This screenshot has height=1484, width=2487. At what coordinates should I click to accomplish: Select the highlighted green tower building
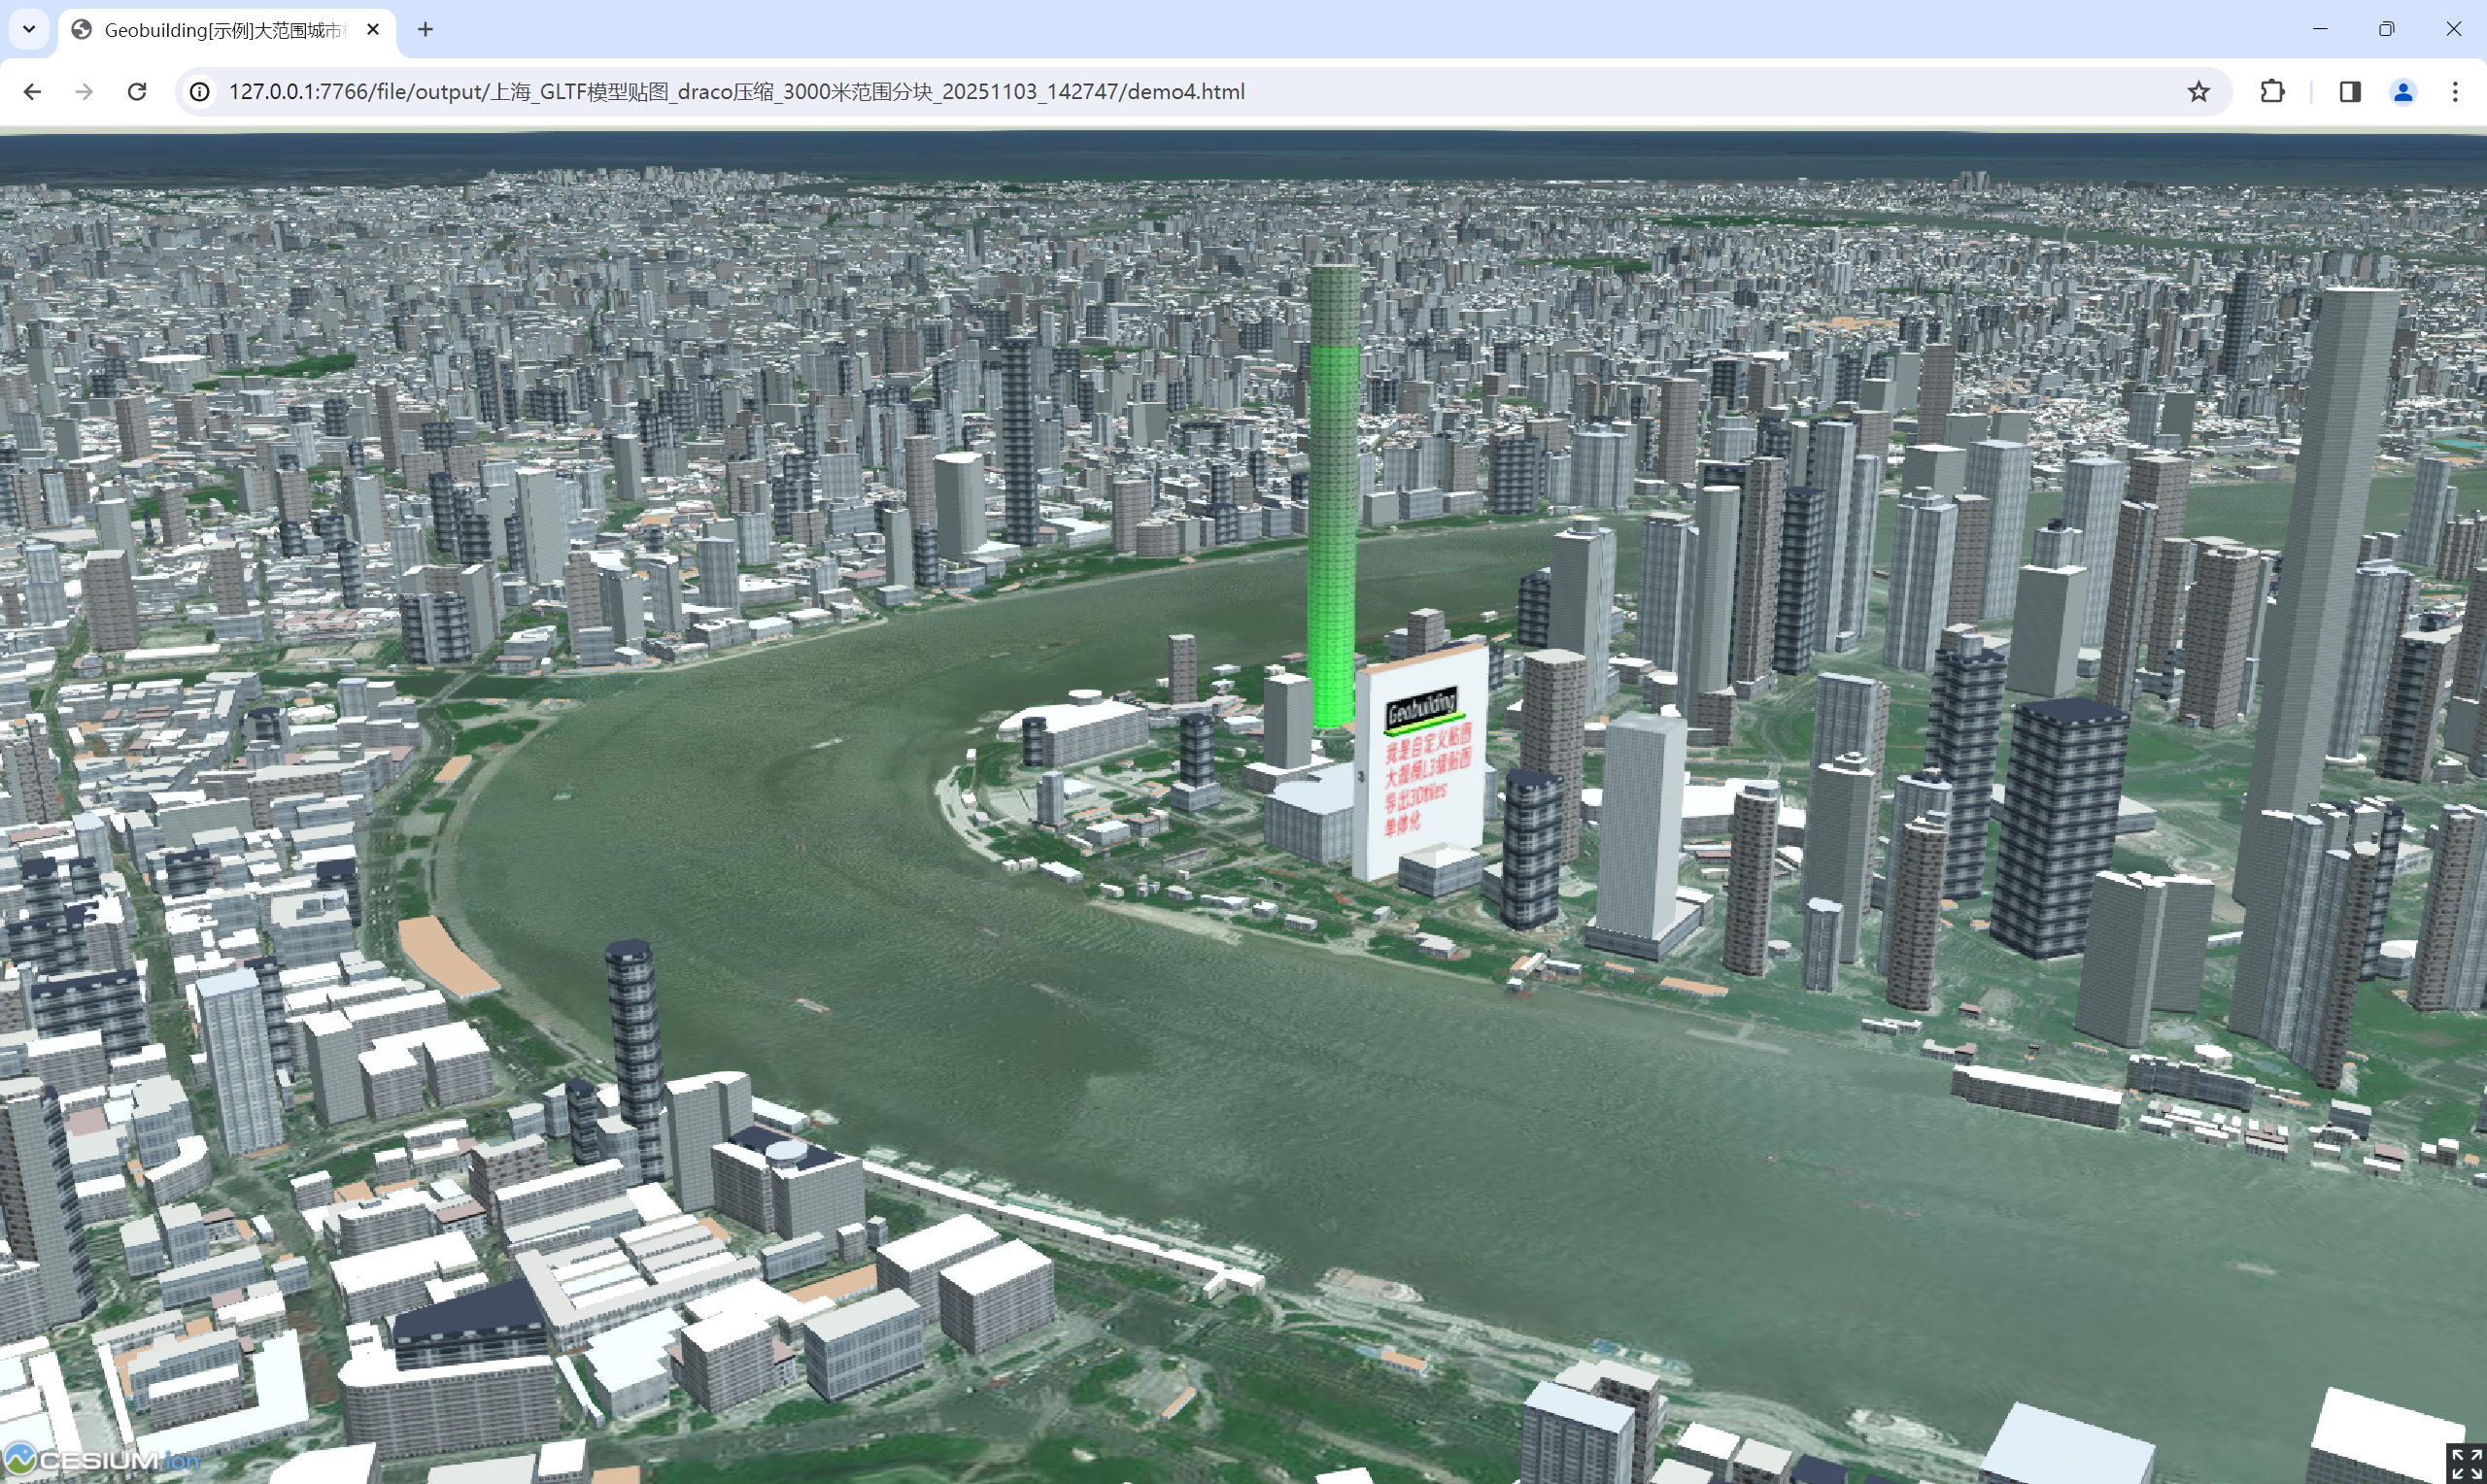(1332, 500)
